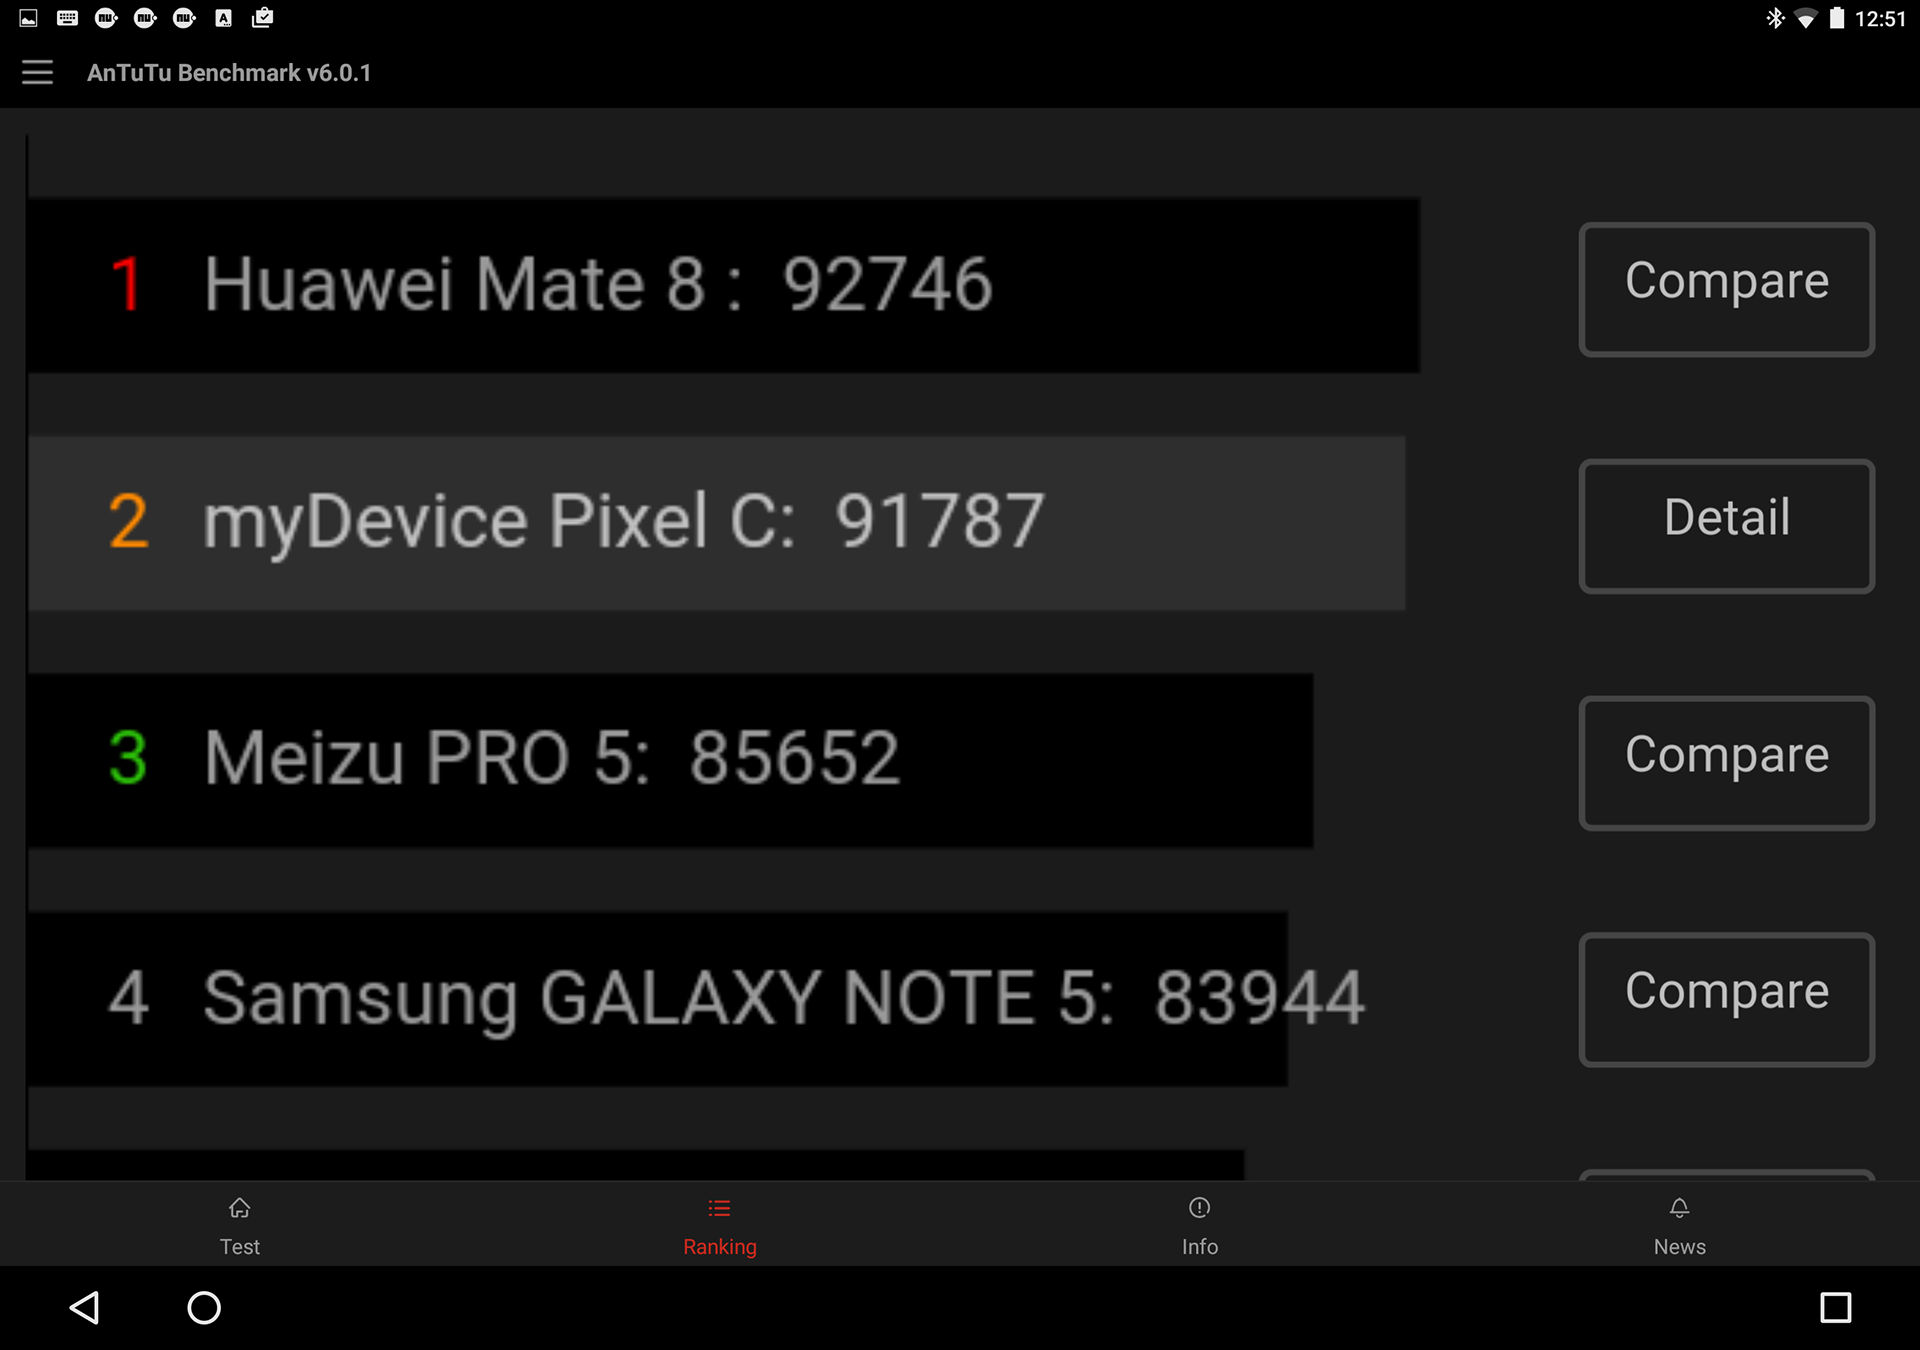The height and width of the screenshot is (1350, 1920).
Task: Open the hamburger navigation menu
Action: (37, 72)
